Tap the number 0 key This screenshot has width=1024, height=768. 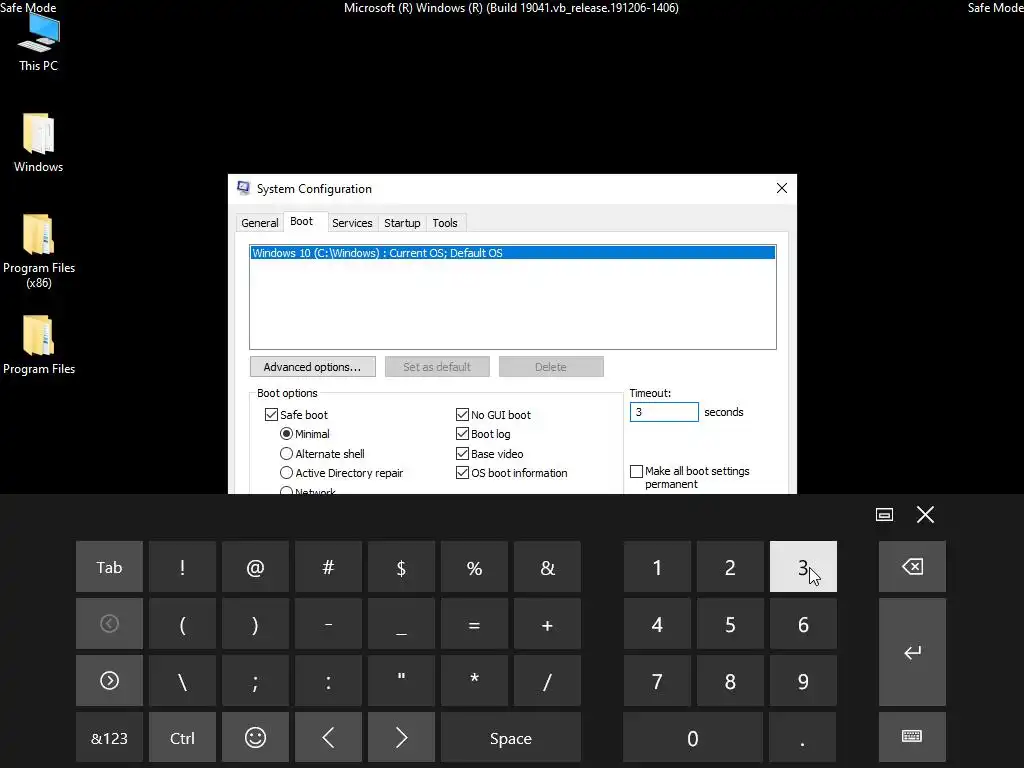(x=693, y=737)
